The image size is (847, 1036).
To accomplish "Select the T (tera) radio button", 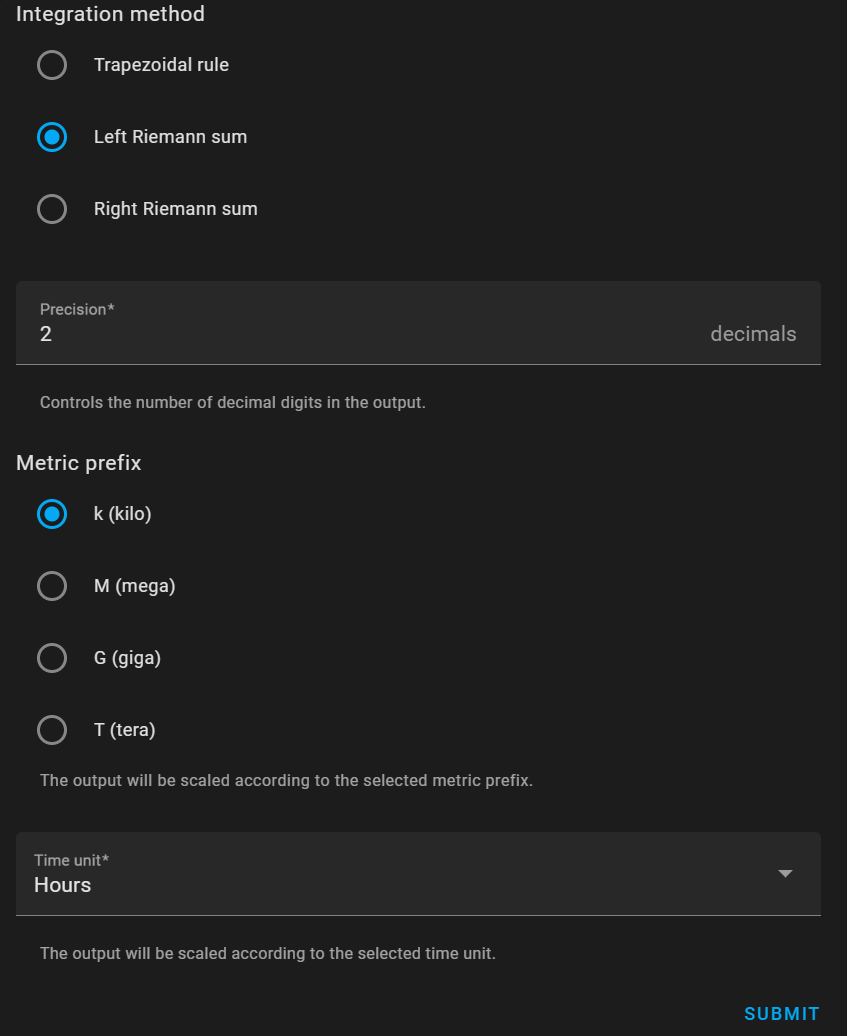I will [x=52, y=730].
